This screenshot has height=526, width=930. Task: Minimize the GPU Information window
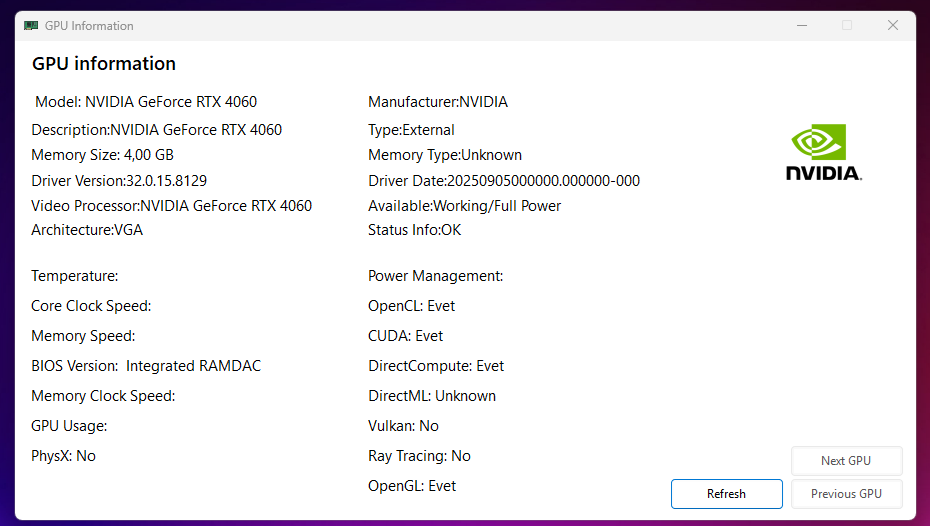pos(802,25)
